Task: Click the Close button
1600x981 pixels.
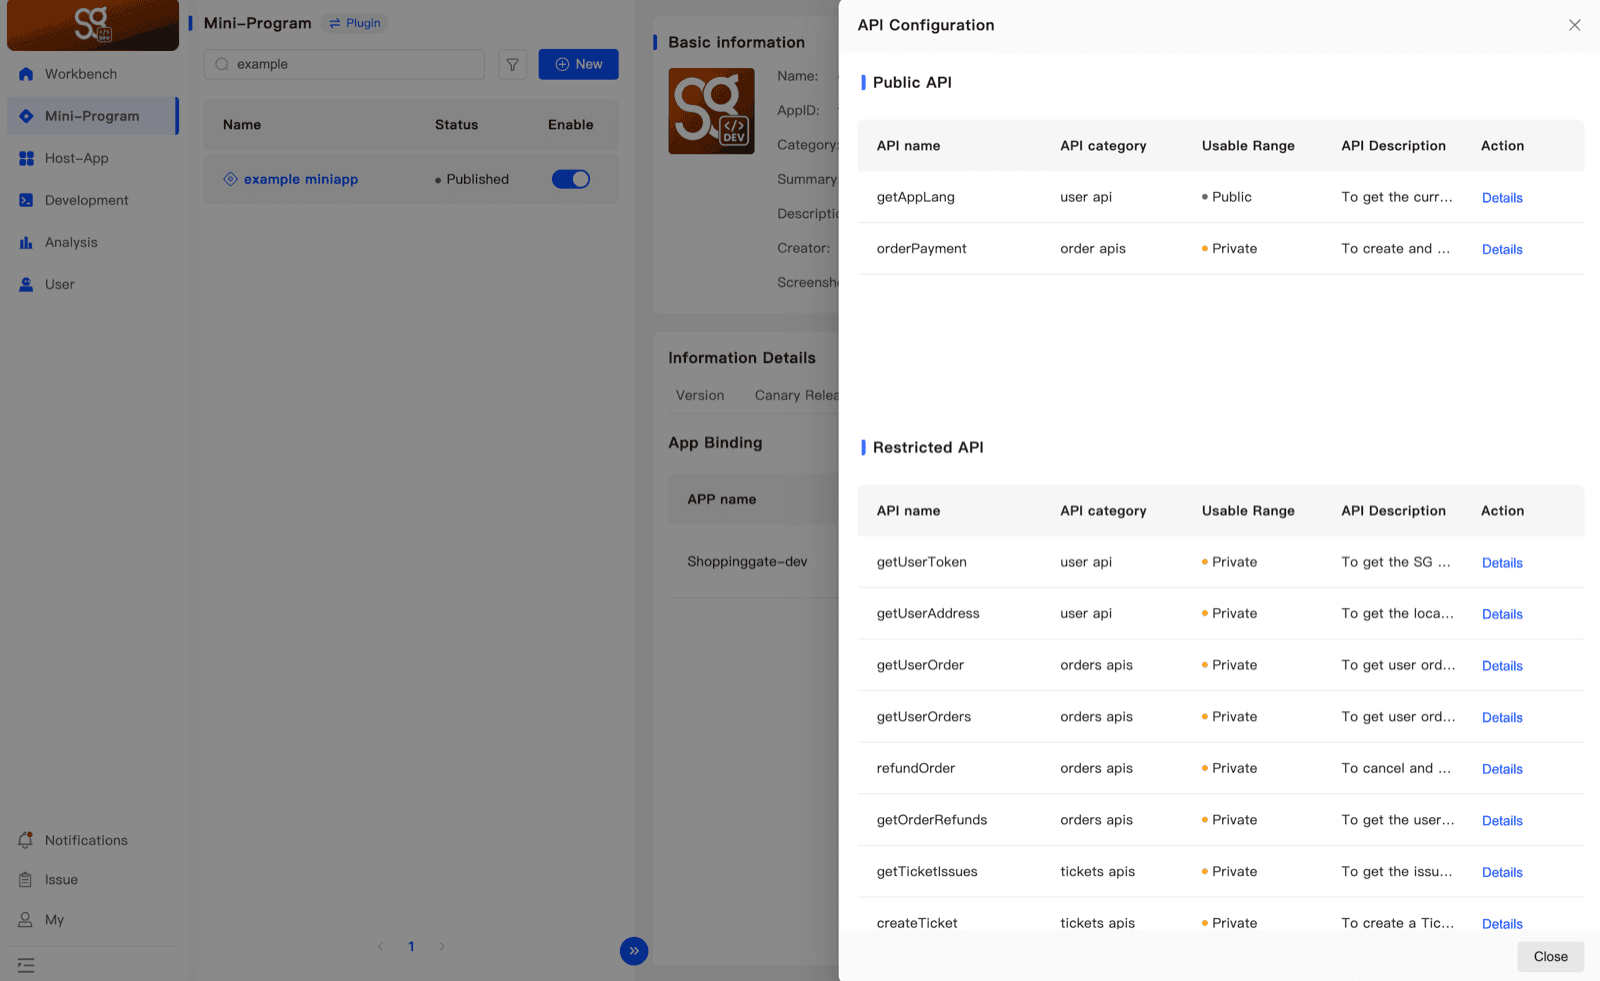Action: point(1551,957)
